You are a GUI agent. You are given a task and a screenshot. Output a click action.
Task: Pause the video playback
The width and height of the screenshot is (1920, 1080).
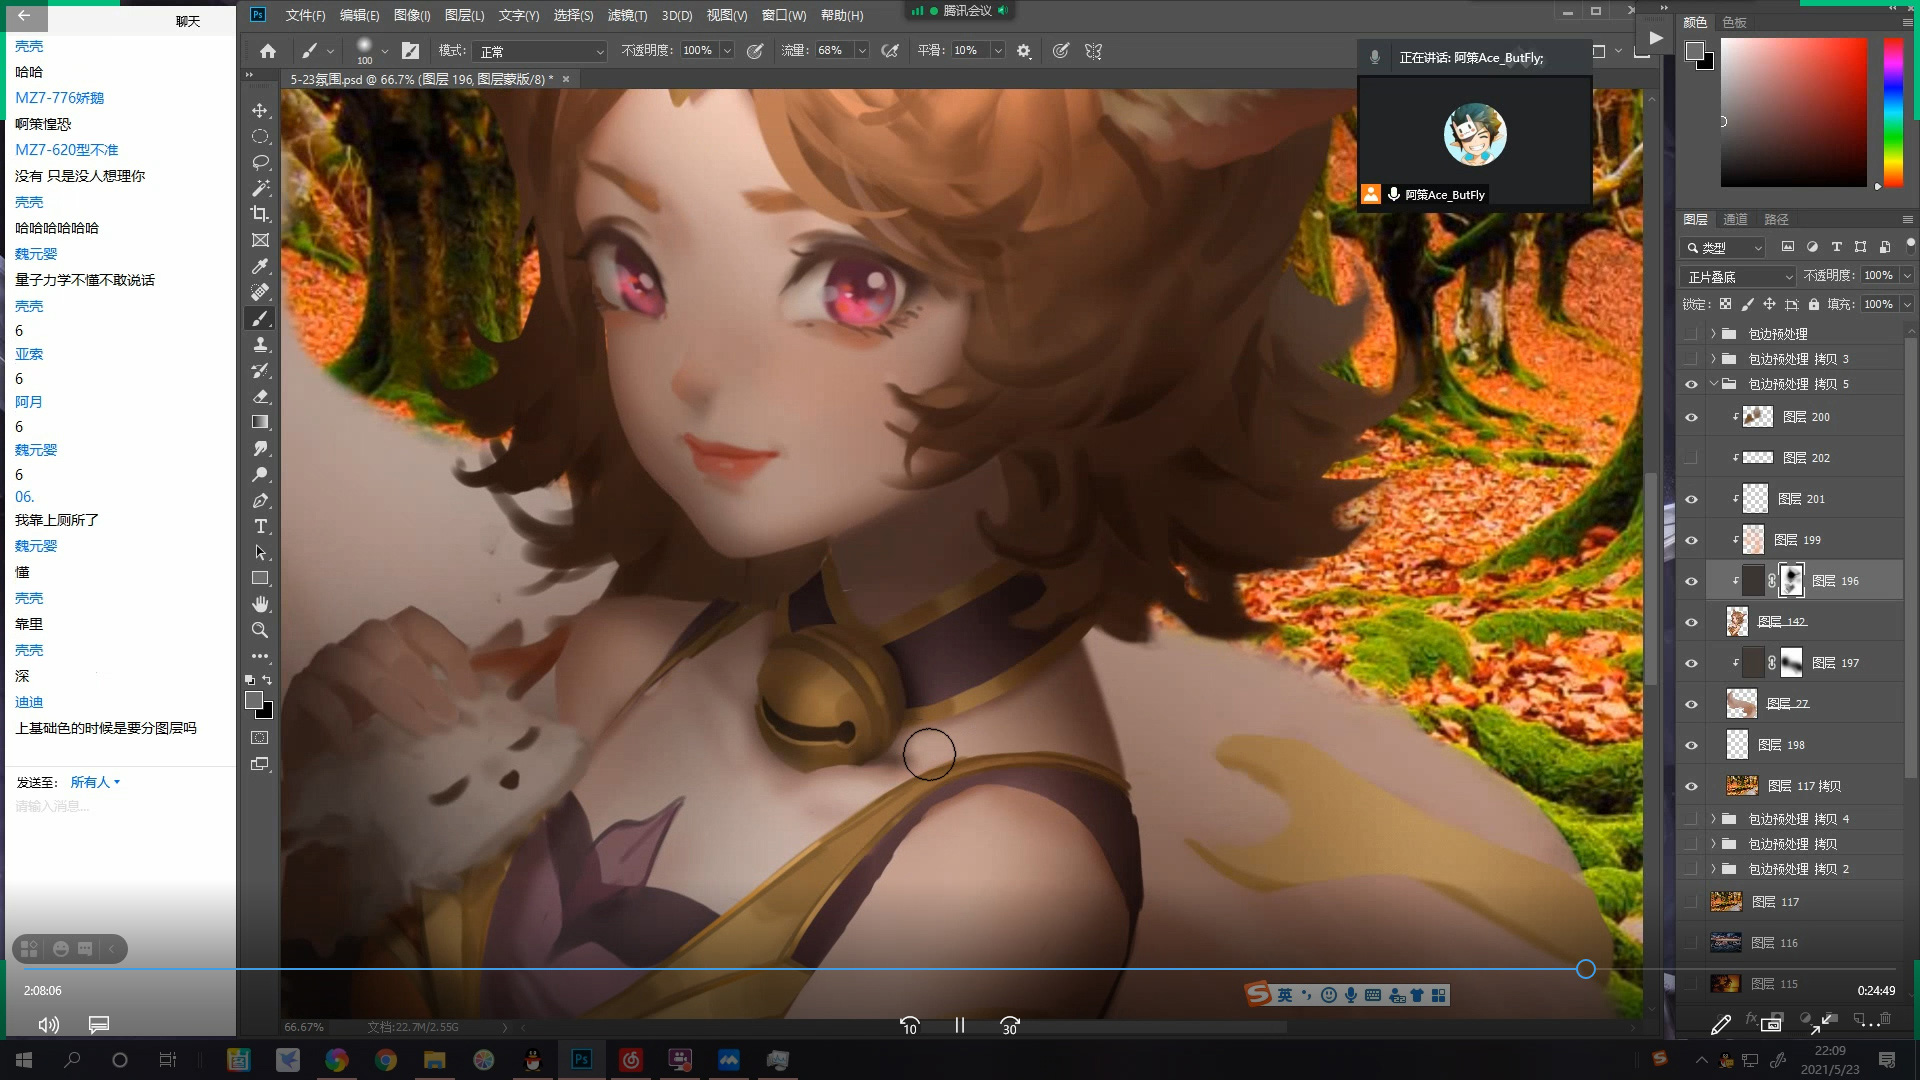[x=960, y=1025]
